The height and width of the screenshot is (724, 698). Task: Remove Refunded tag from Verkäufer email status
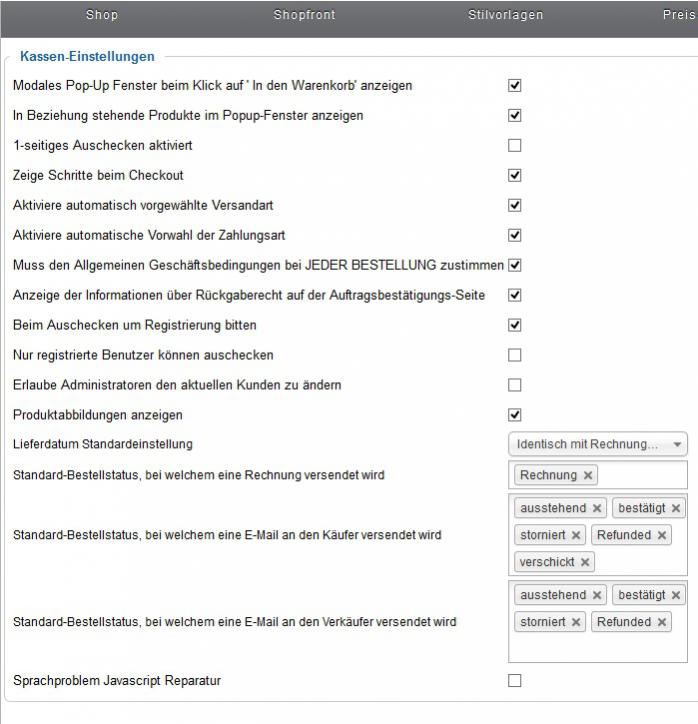[662, 623]
